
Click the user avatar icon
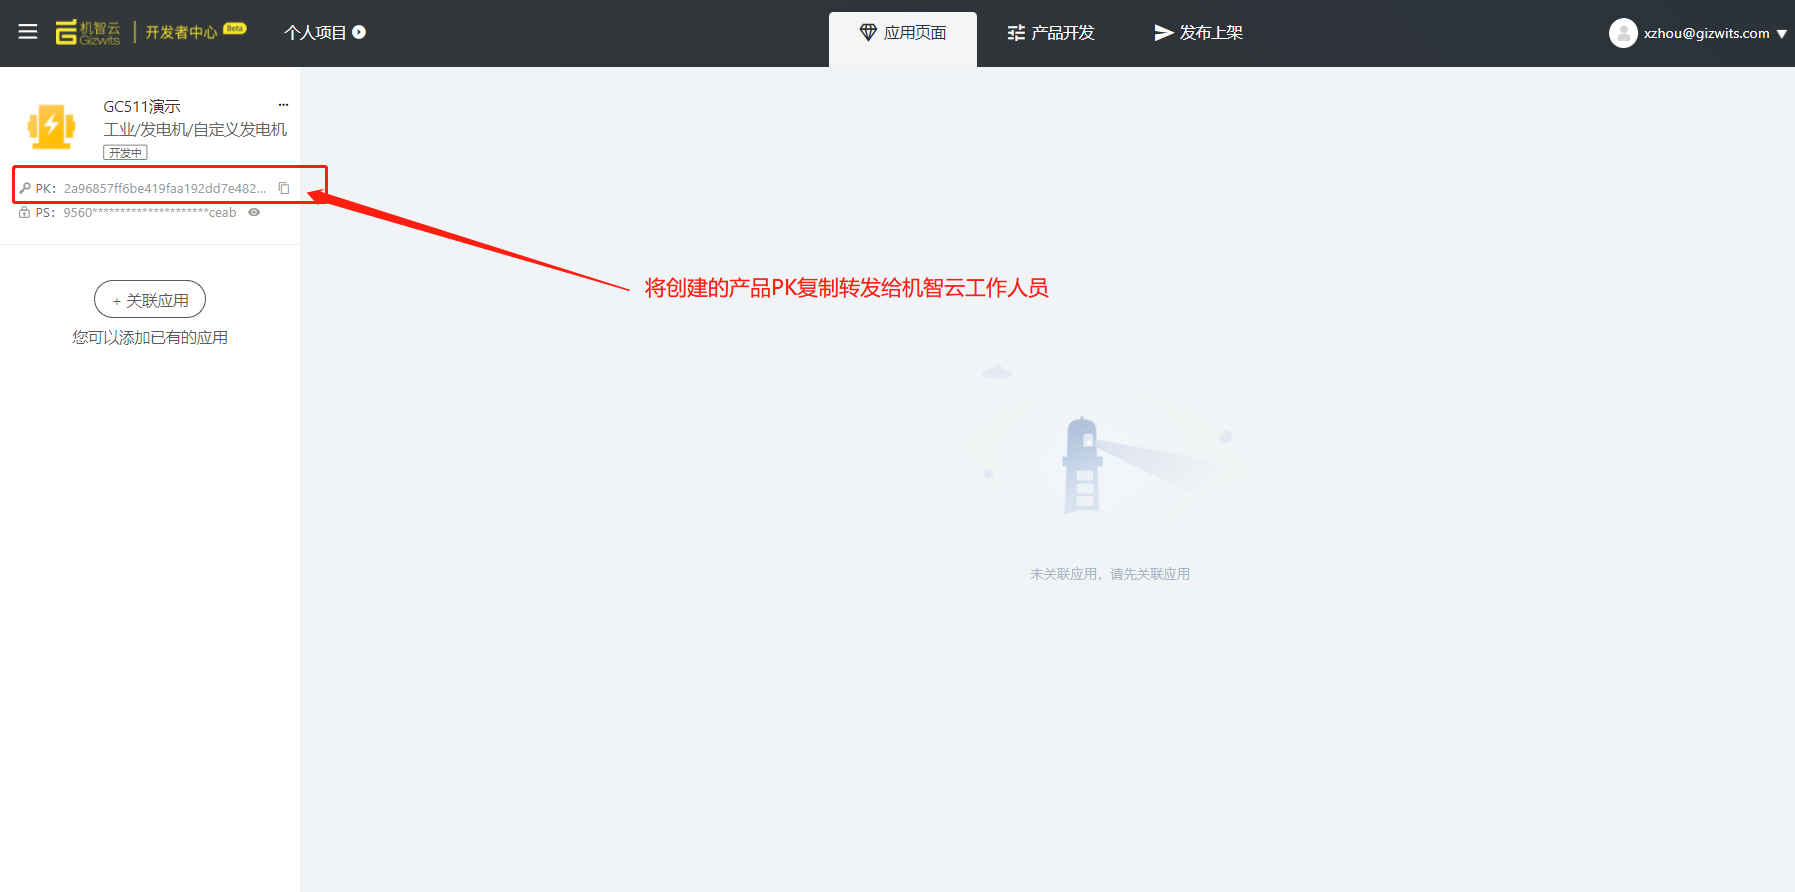[x=1622, y=33]
